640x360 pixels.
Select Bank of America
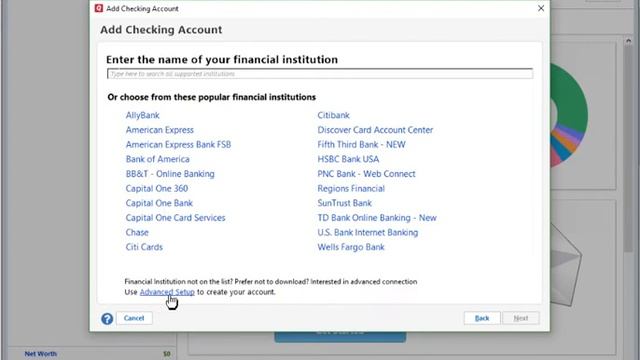click(158, 159)
